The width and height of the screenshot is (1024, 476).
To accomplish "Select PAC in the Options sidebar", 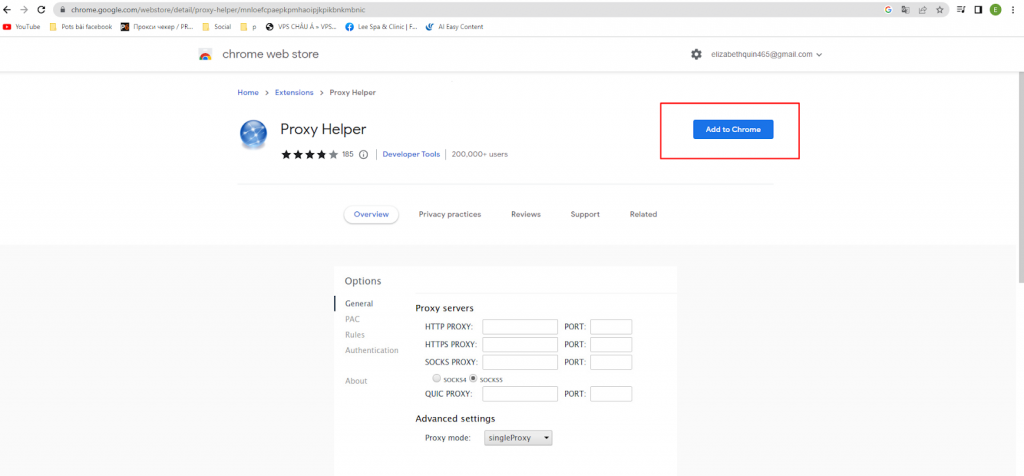I will coord(353,319).
